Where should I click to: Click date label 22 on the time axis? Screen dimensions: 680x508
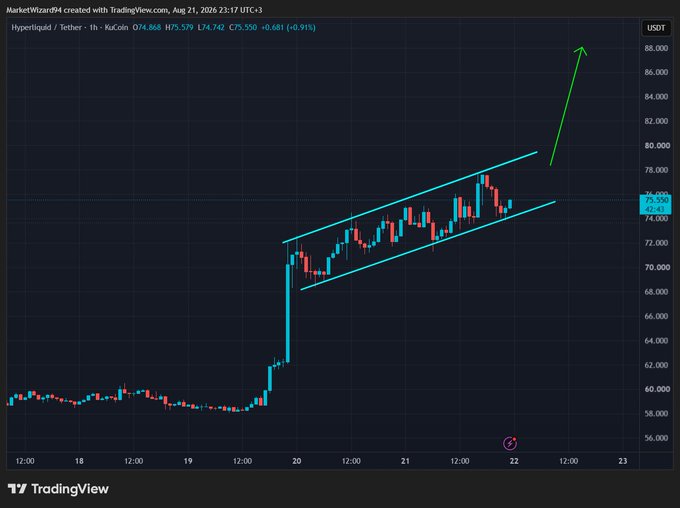coord(514,461)
